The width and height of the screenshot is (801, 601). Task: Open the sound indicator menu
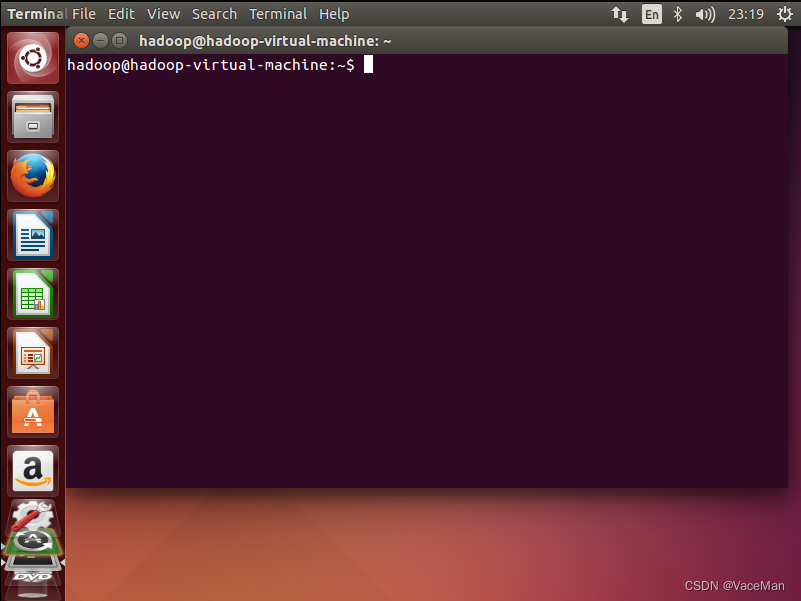pyautogui.click(x=704, y=14)
